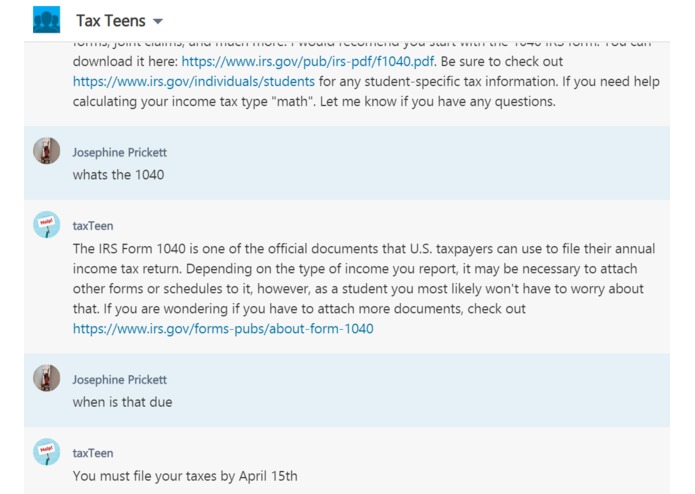
Task: Select the Tax Teens chat title
Action: pos(111,21)
